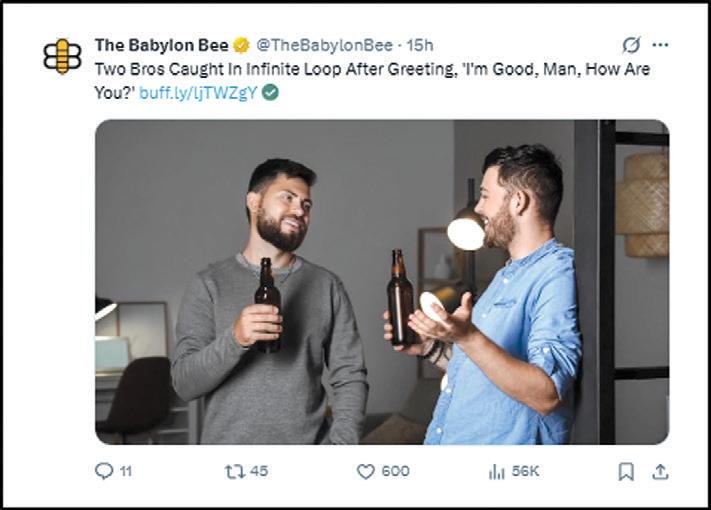
Task: Click the gold verified badge
Action: tap(241, 45)
